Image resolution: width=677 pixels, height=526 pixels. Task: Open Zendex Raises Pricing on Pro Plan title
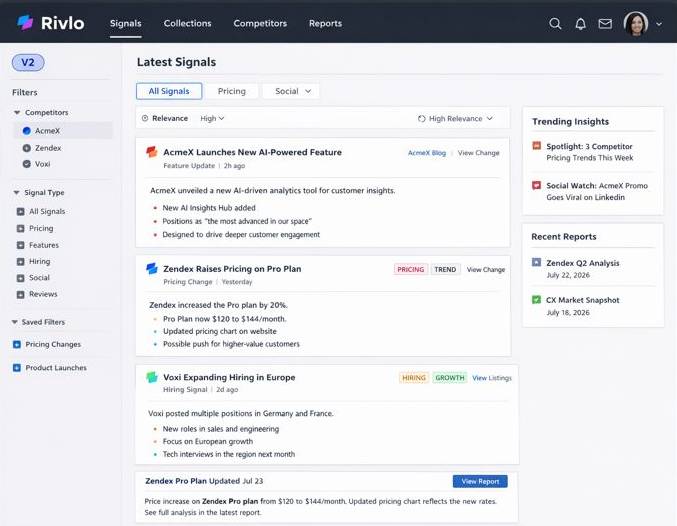pos(232,269)
